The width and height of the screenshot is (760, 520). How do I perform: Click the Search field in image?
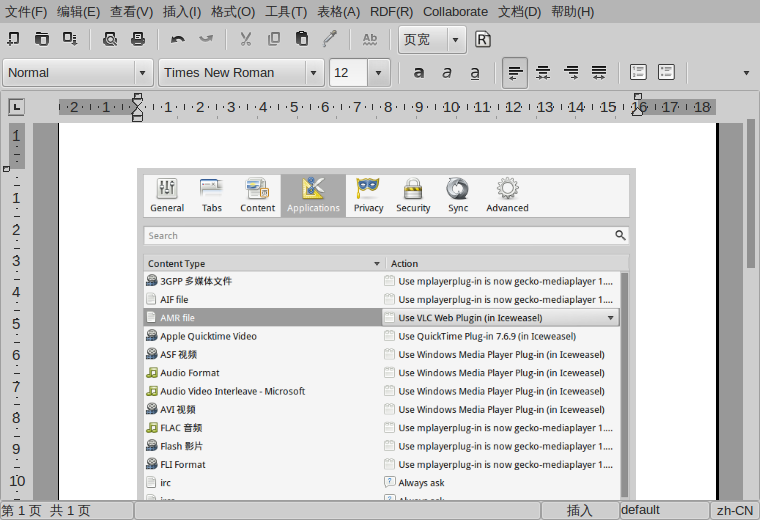(x=386, y=236)
